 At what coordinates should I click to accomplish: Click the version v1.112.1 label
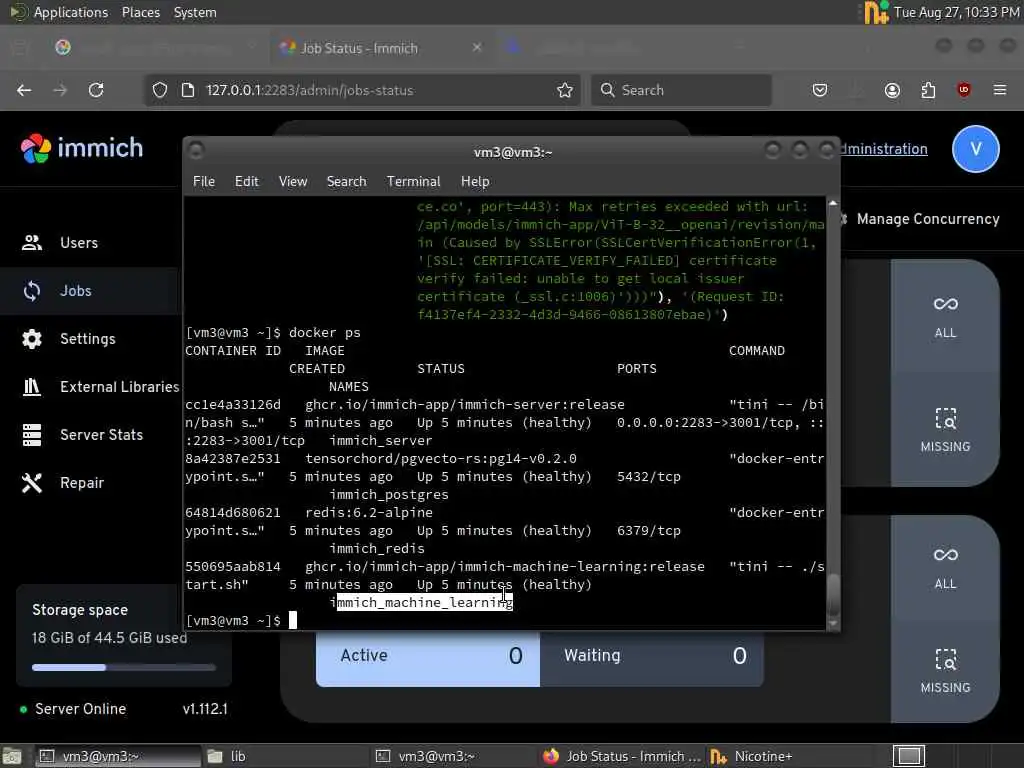205,709
